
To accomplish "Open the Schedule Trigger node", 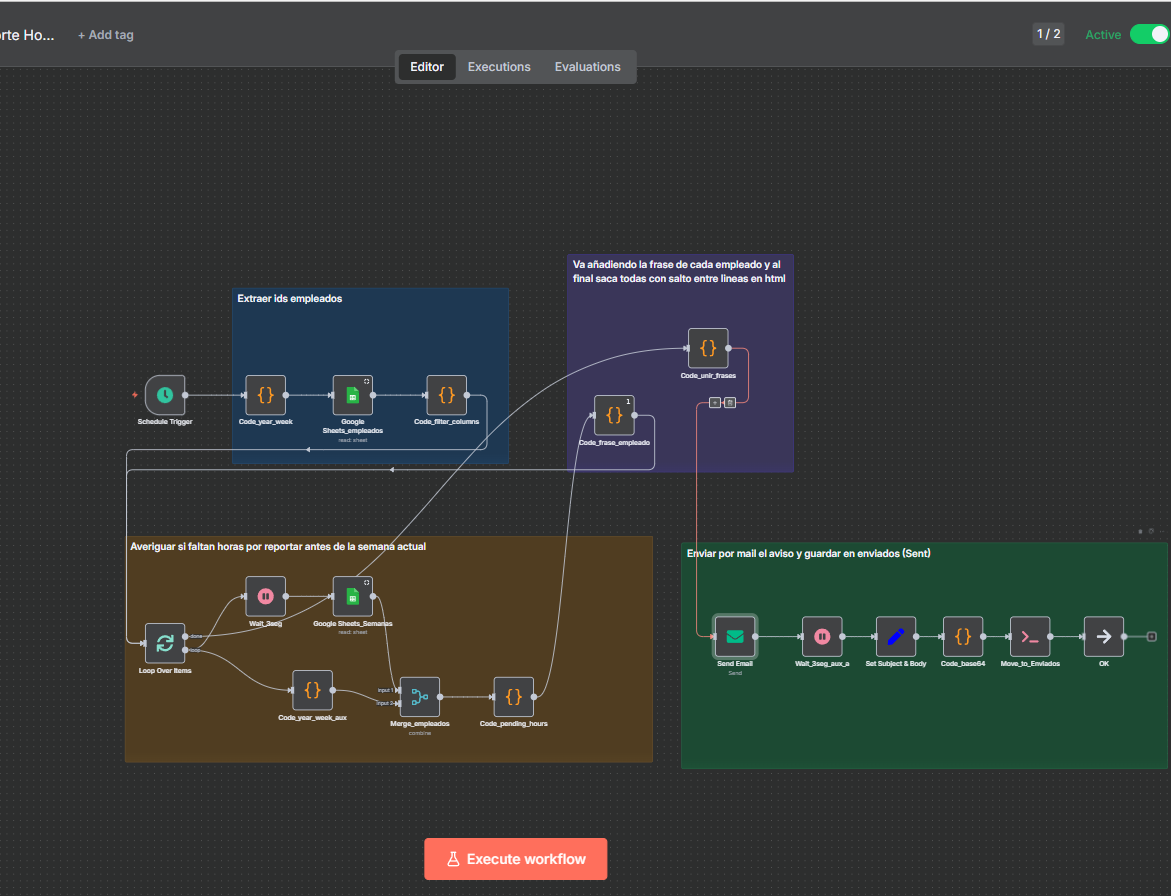I will [x=165, y=395].
